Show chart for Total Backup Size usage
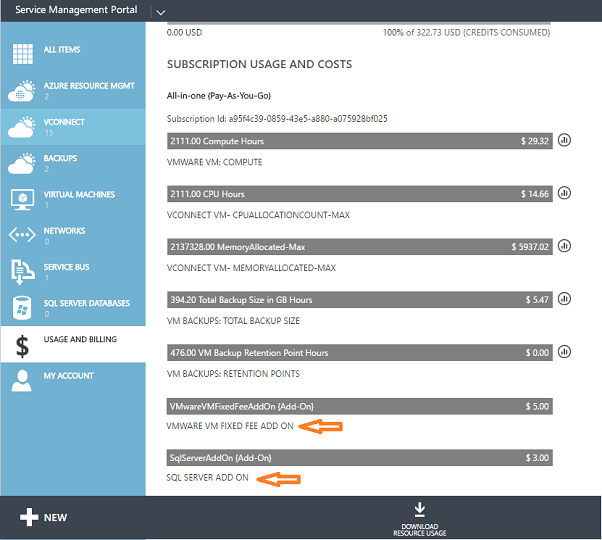The width and height of the screenshot is (602, 540). (564, 299)
